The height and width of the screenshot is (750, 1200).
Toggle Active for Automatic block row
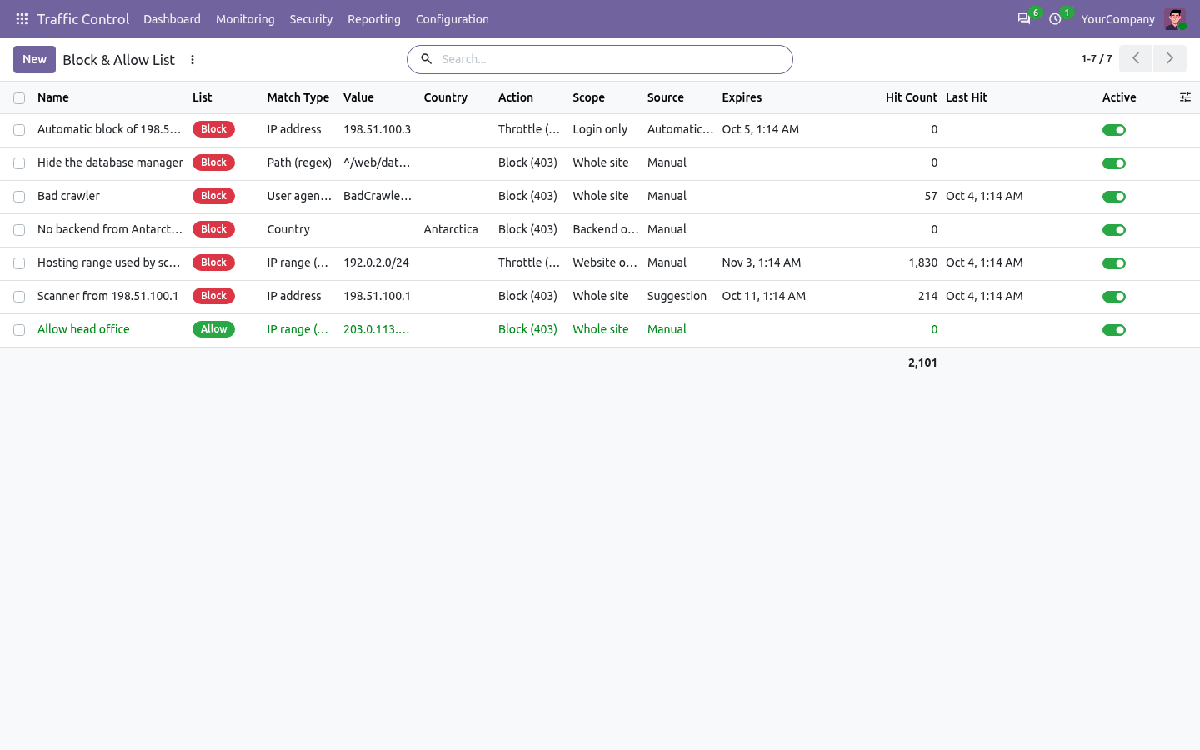point(1114,130)
